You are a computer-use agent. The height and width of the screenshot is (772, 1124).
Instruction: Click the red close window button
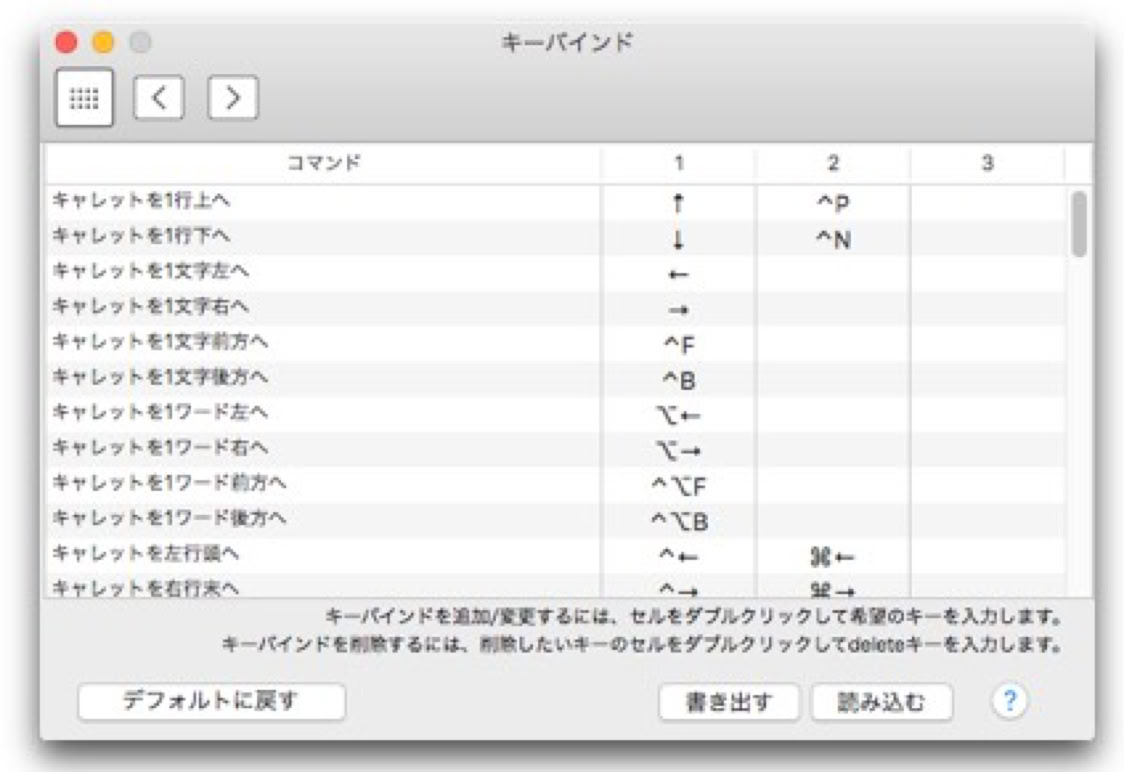pos(66,43)
